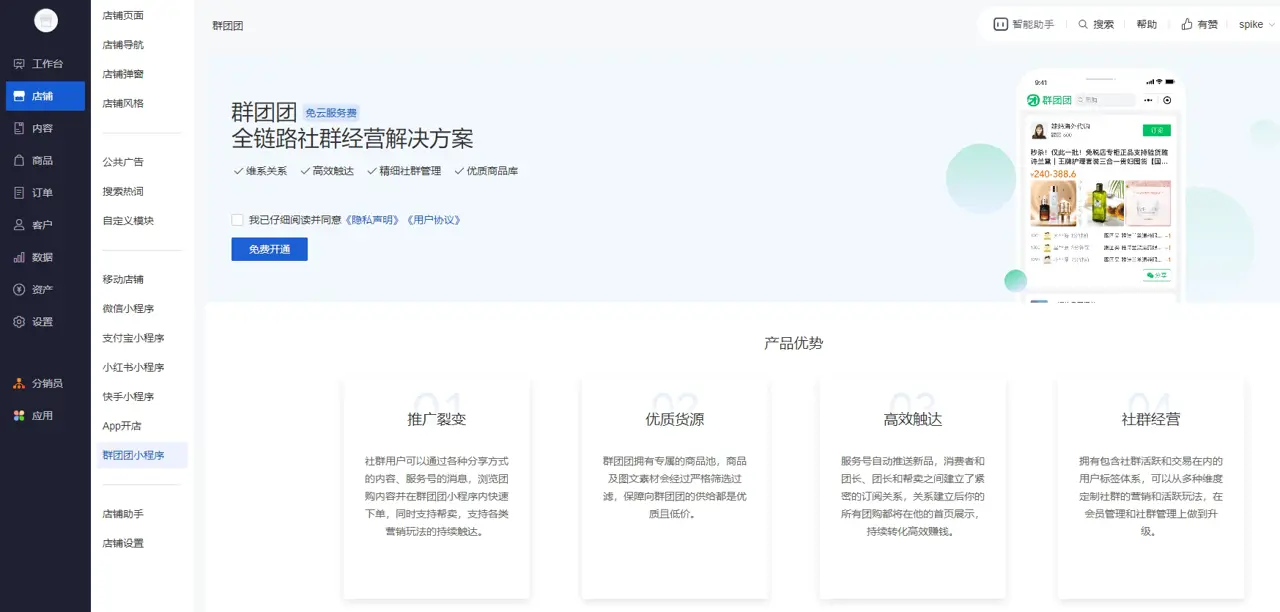This screenshot has width=1280, height=612.
Task: Click the phone preview product thumbnail
Action: (x=1053, y=203)
